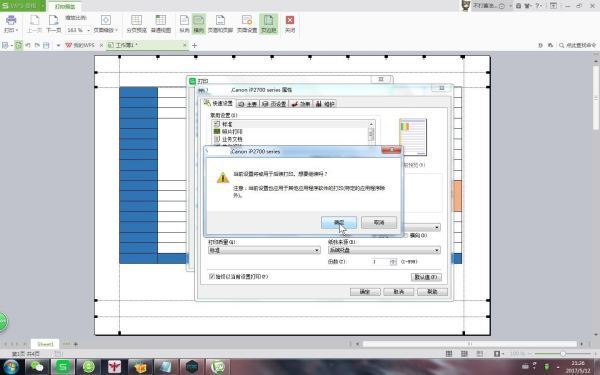
Task: Select the Sheet1 worksheet tab
Action: tap(45, 344)
